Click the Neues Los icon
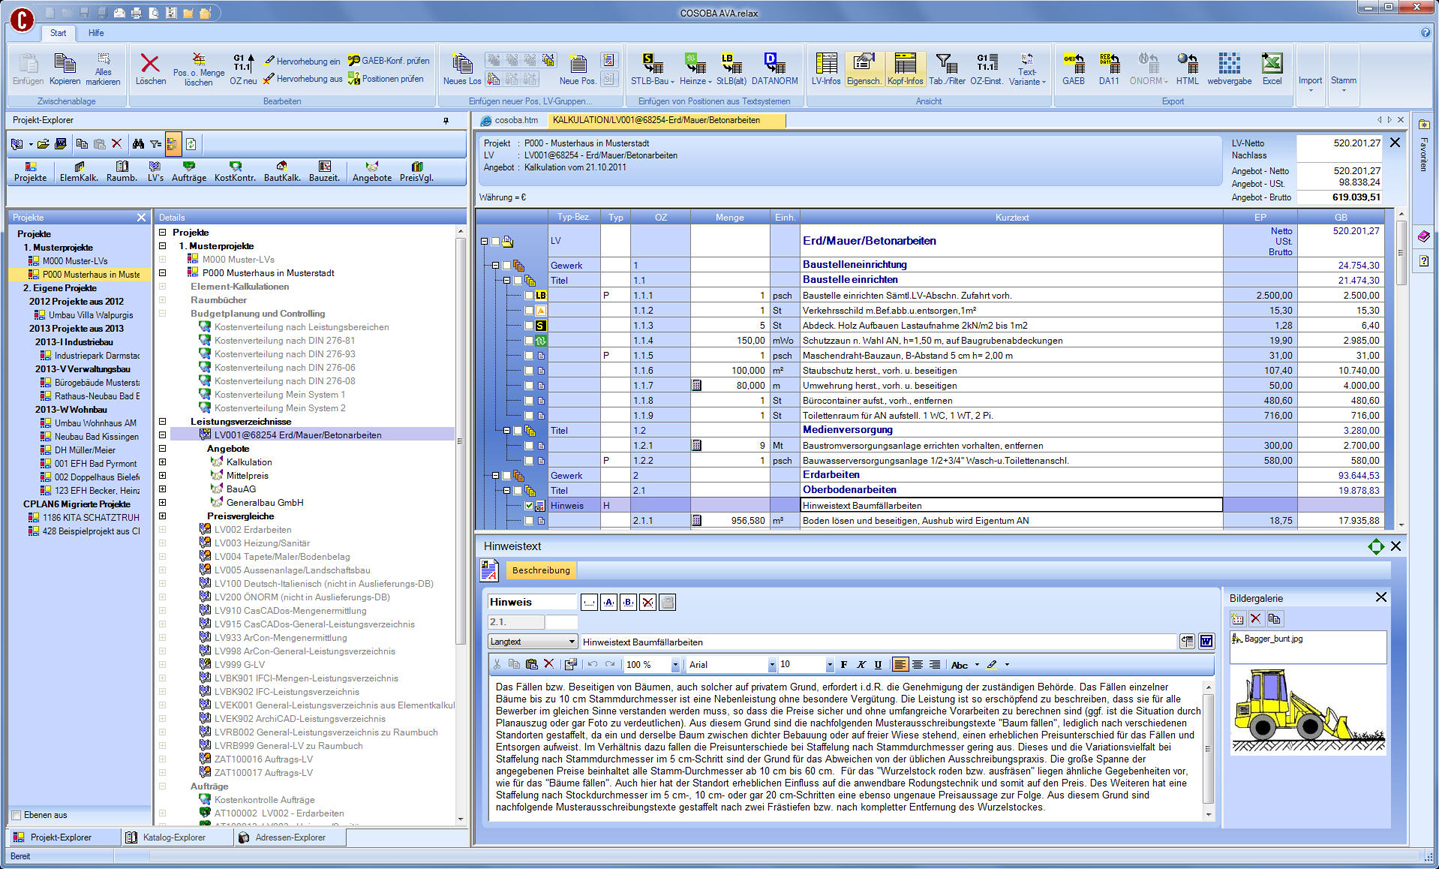The image size is (1439, 869). coord(461,68)
